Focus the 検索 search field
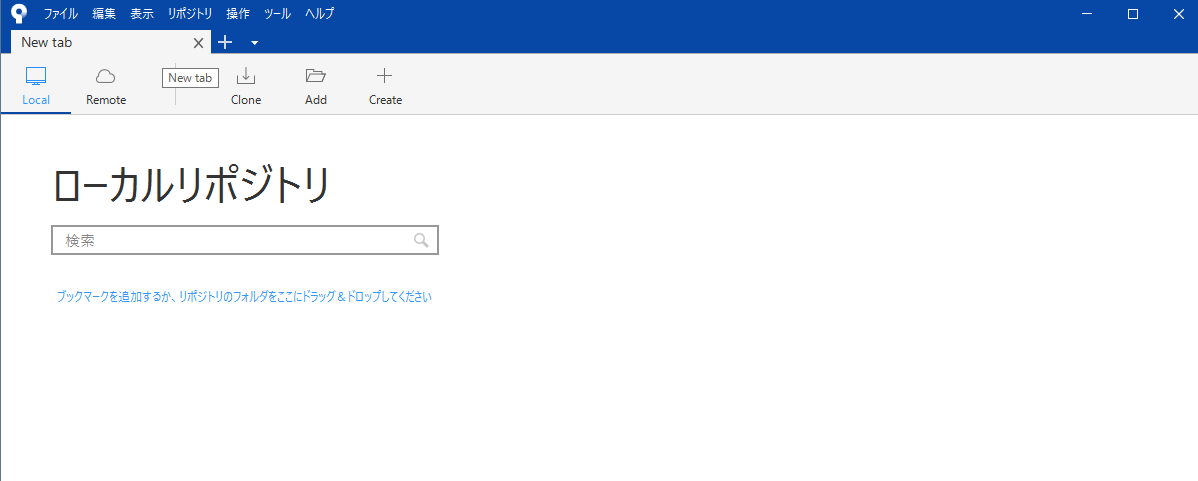Screen dimensions: 1198x481 pos(244,240)
